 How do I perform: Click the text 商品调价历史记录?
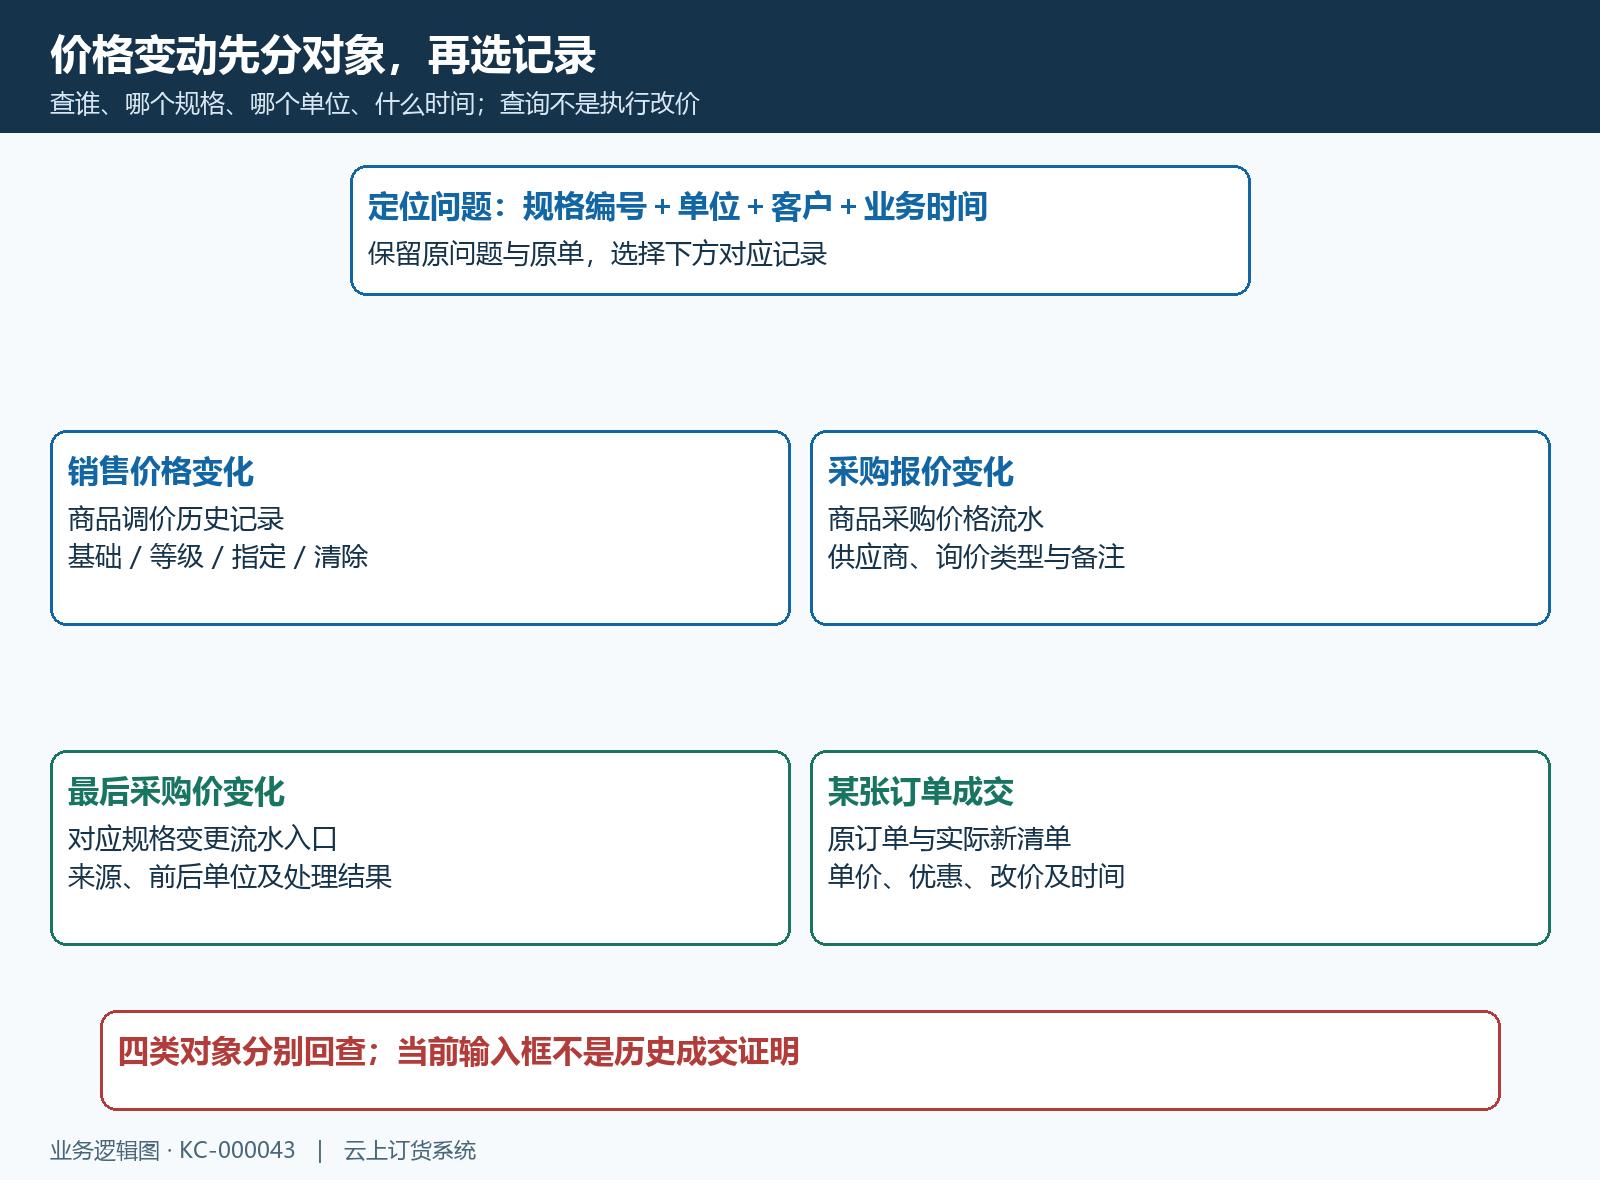click(176, 519)
